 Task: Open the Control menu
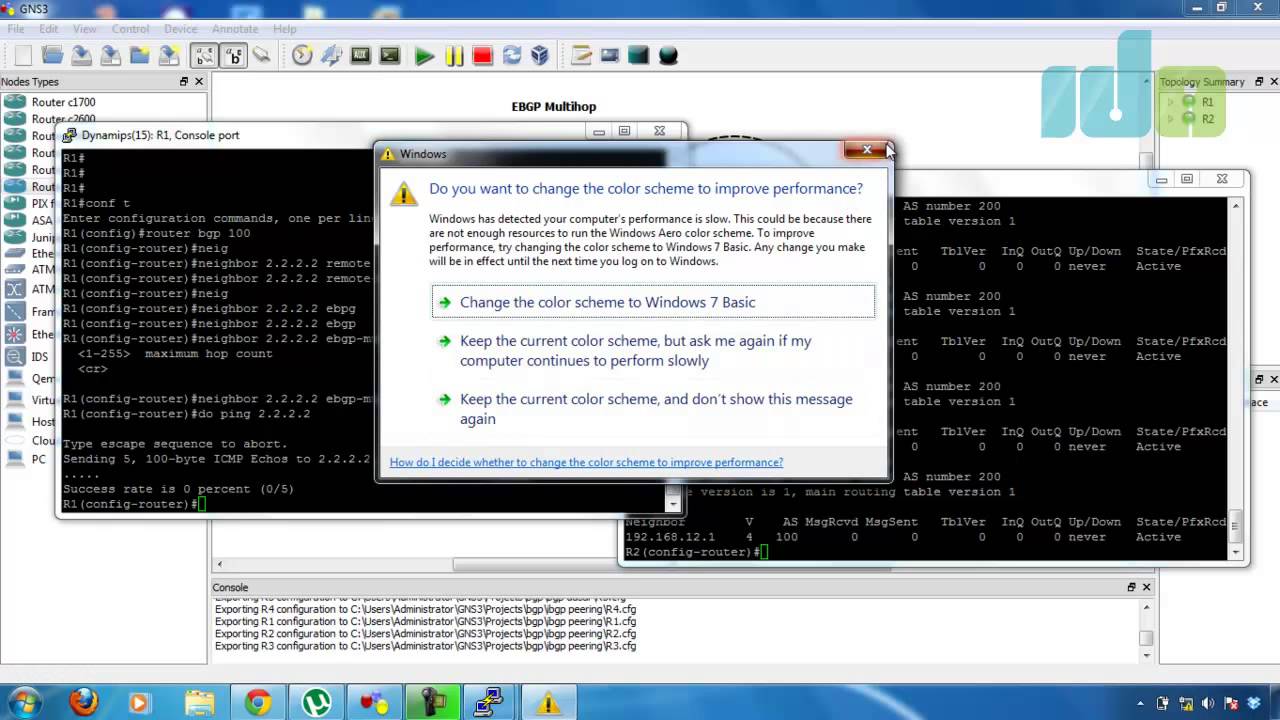130,29
